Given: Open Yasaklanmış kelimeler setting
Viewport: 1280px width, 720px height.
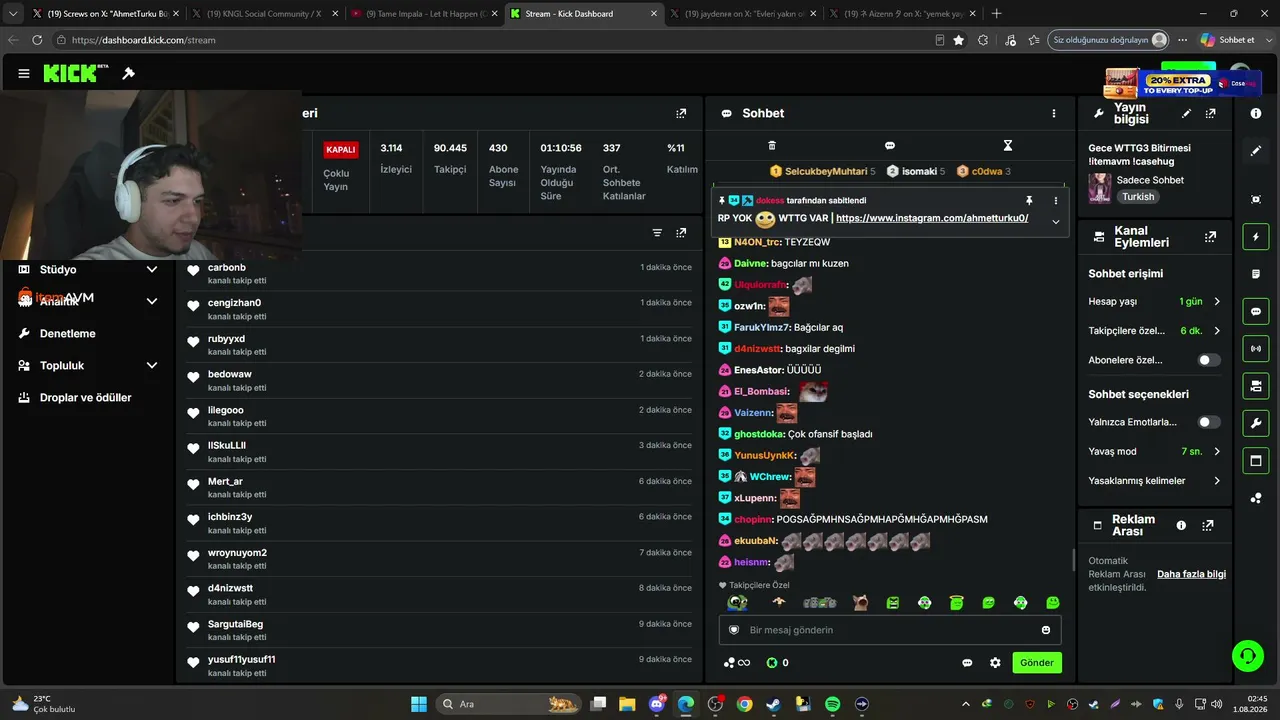Looking at the screenshot, I should [1154, 481].
